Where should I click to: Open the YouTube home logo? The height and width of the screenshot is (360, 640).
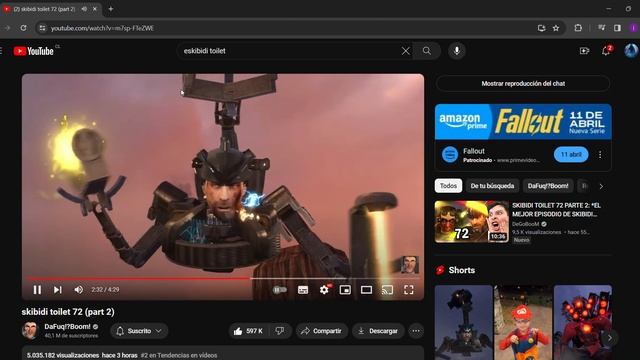pos(34,51)
